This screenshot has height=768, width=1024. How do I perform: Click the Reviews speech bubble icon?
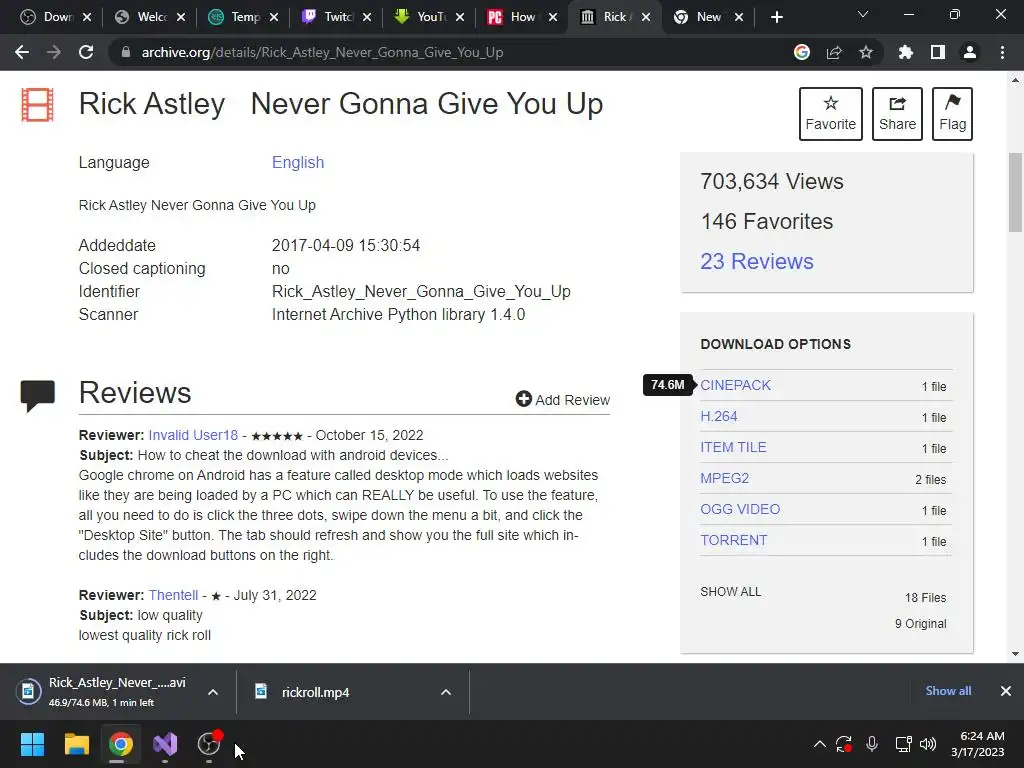(x=37, y=395)
